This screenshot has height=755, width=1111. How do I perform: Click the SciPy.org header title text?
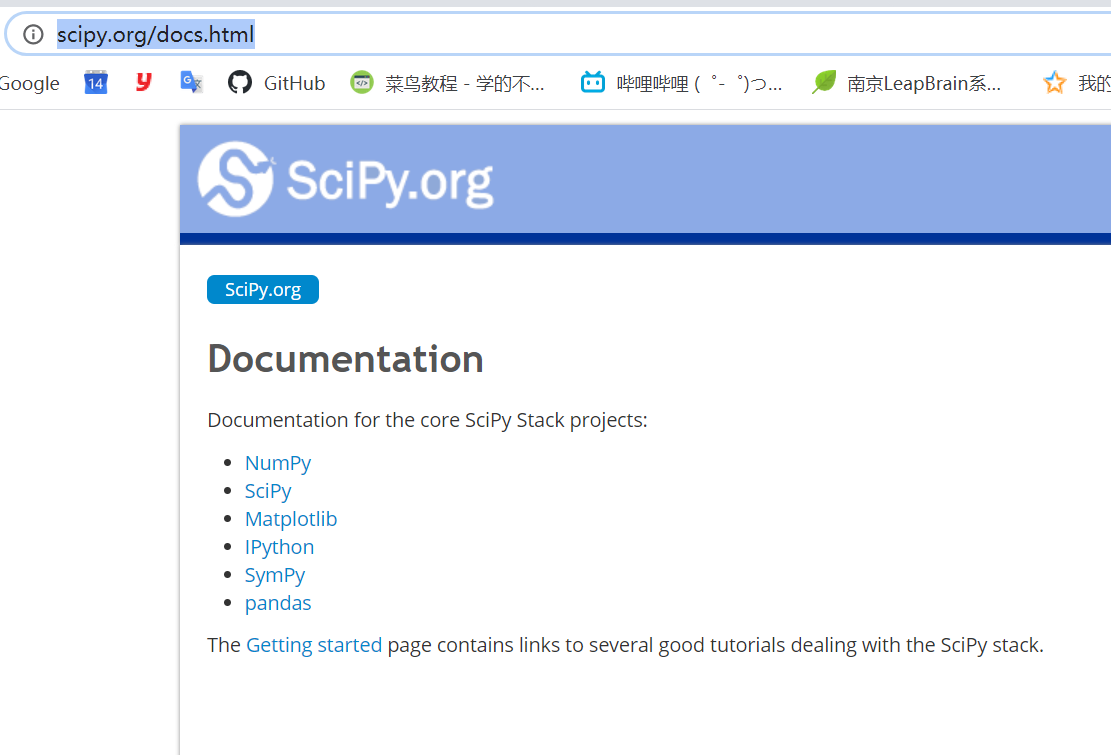tap(390, 182)
